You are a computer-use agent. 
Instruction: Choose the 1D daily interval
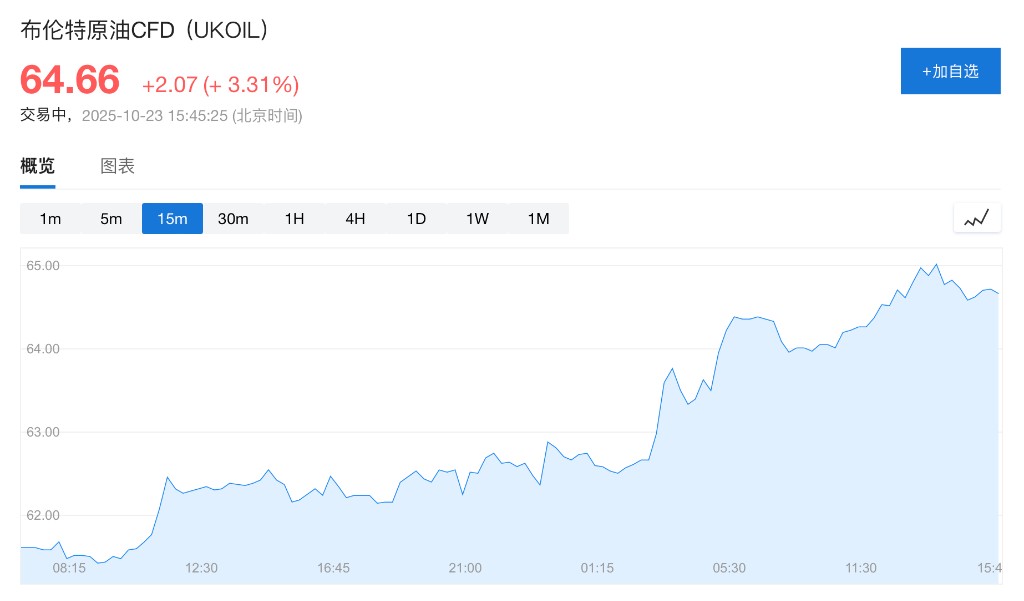pos(416,218)
